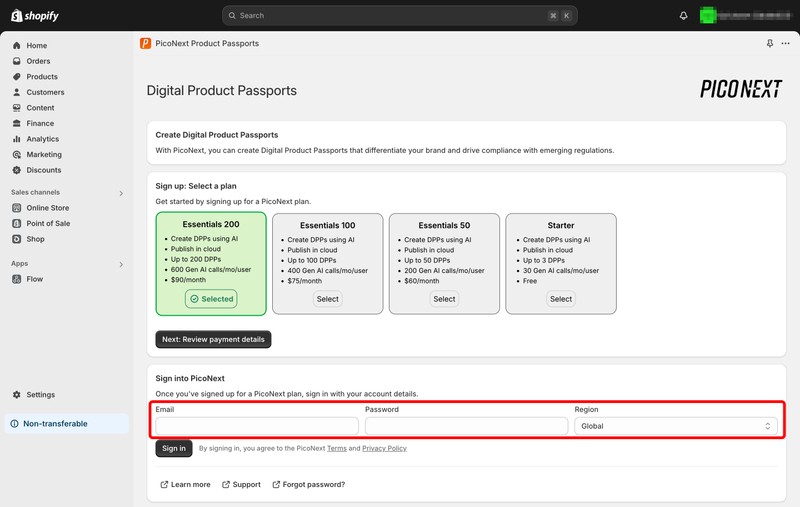Pin the PicoNext app using pin icon

(769, 44)
